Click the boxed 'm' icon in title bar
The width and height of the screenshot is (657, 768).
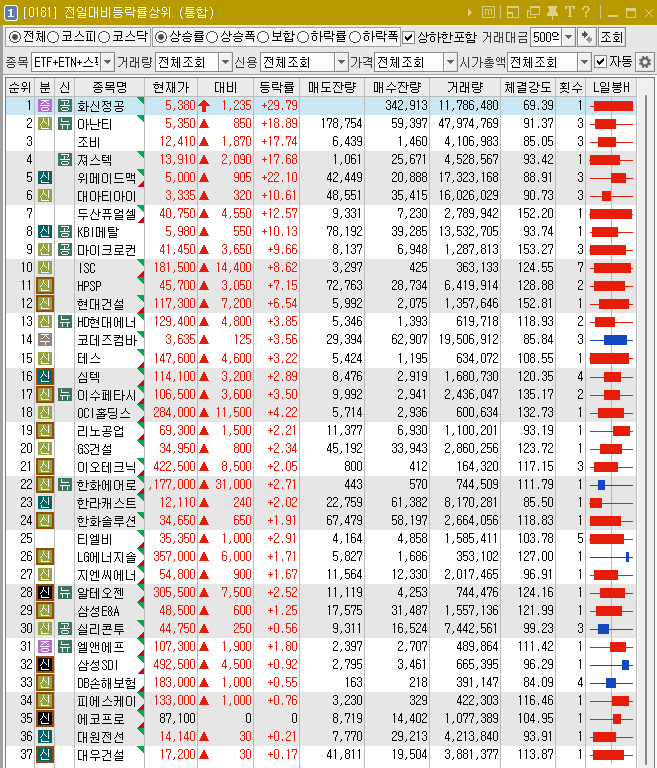[x=488, y=12]
